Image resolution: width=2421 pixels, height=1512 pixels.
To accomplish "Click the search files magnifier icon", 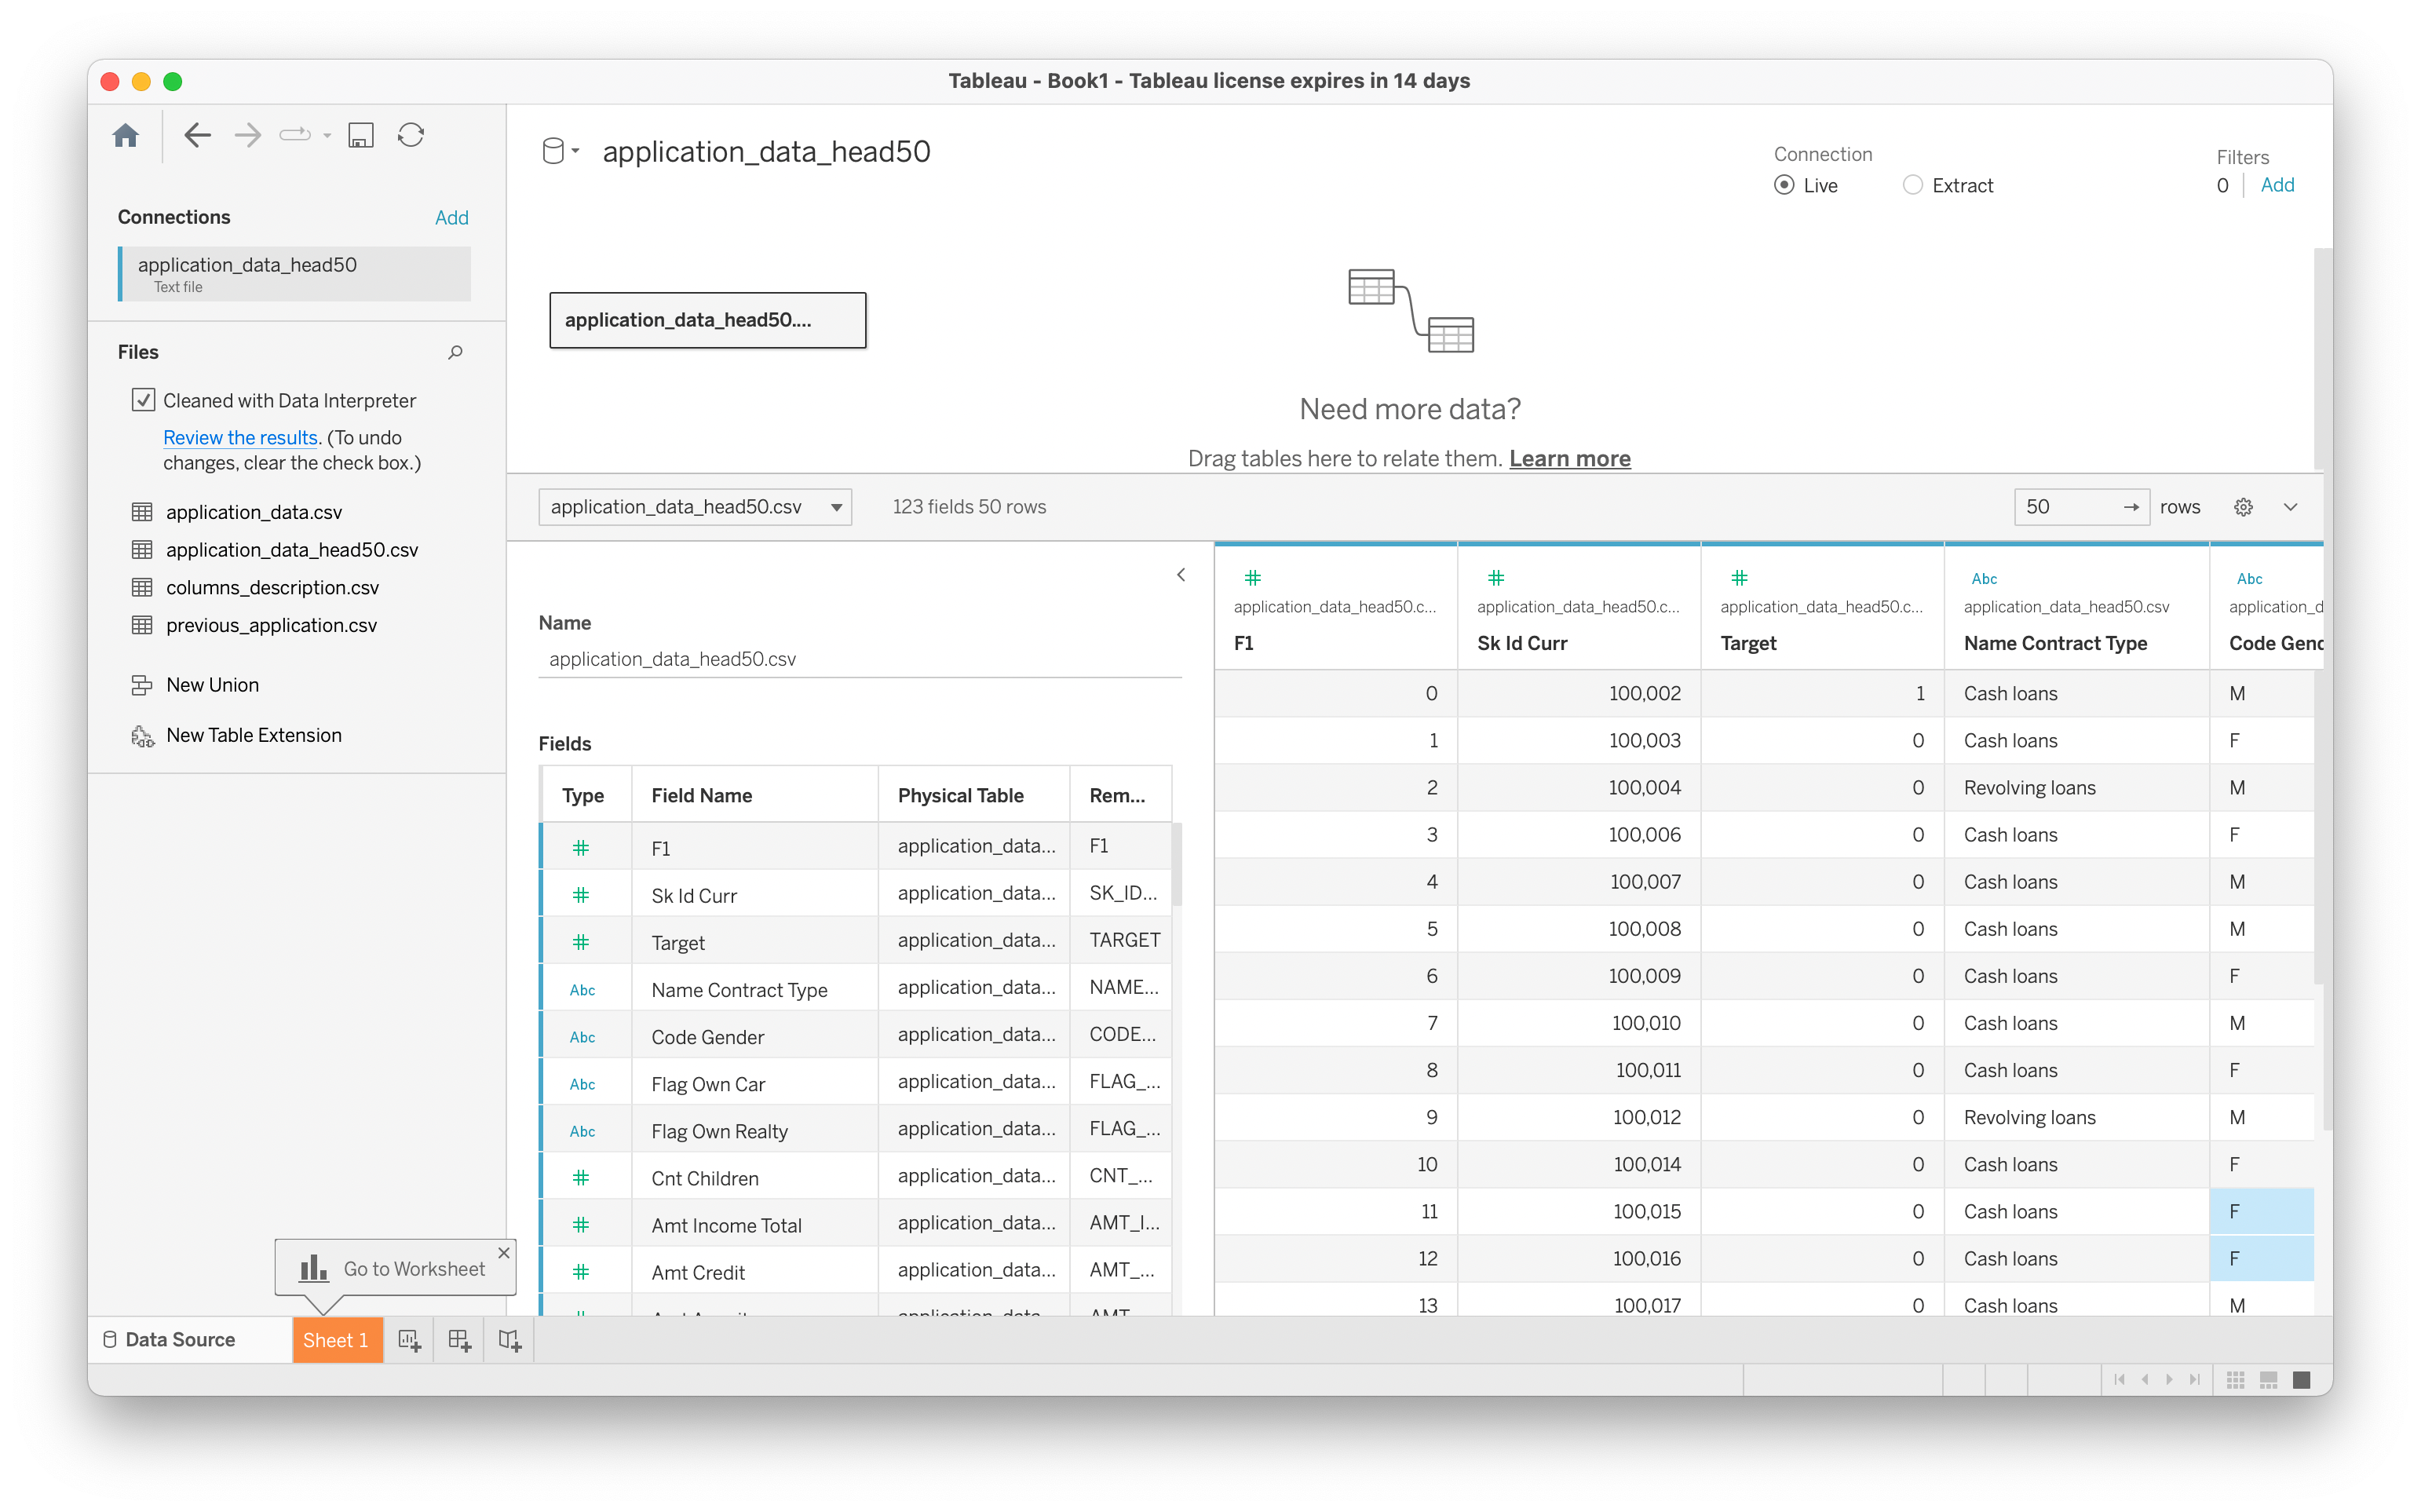I will (455, 352).
